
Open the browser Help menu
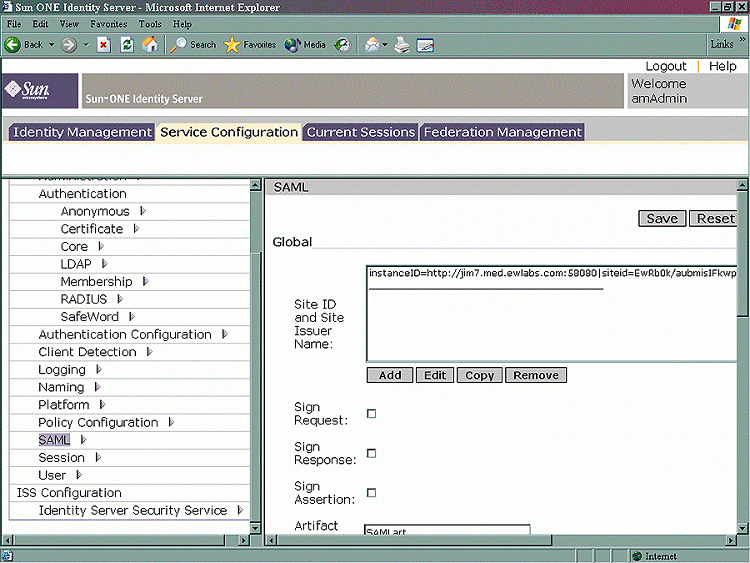(x=182, y=24)
